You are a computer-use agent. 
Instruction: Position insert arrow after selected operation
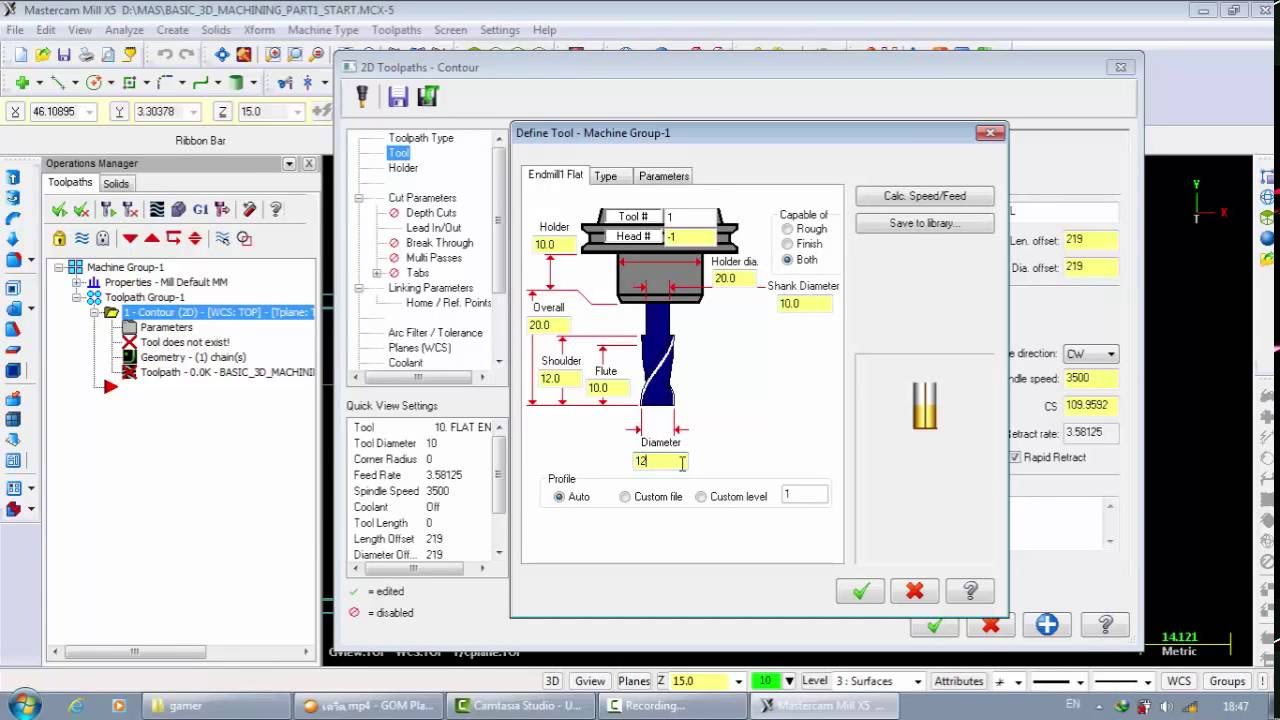pyautogui.click(x=174, y=238)
